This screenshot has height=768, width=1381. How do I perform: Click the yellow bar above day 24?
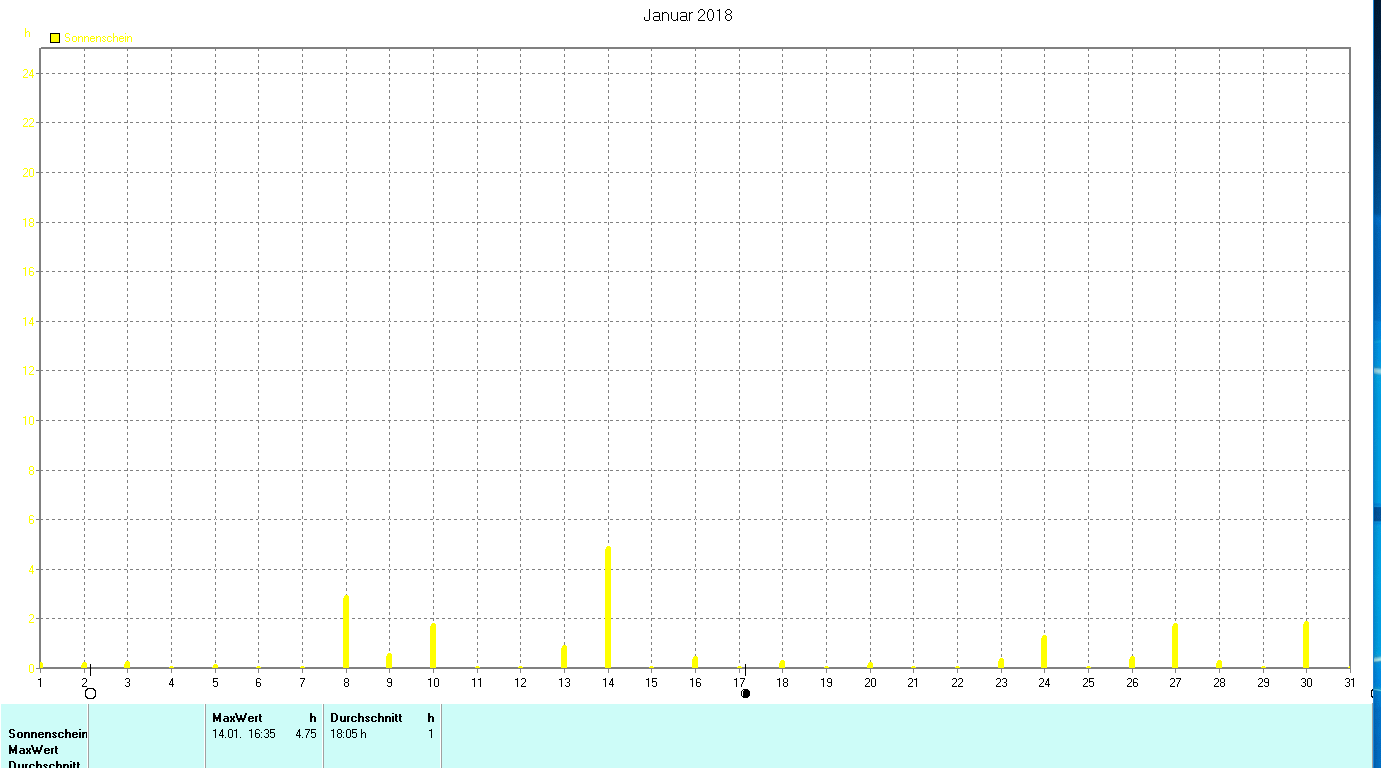click(x=1044, y=651)
